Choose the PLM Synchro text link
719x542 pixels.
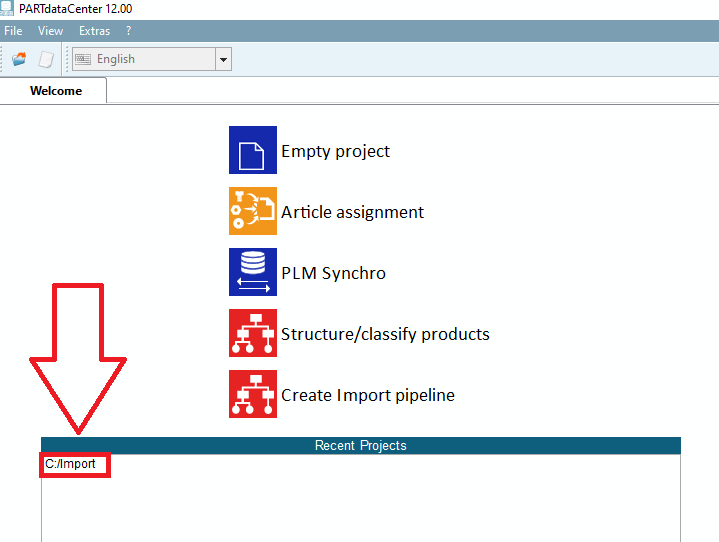pyautogui.click(x=333, y=273)
